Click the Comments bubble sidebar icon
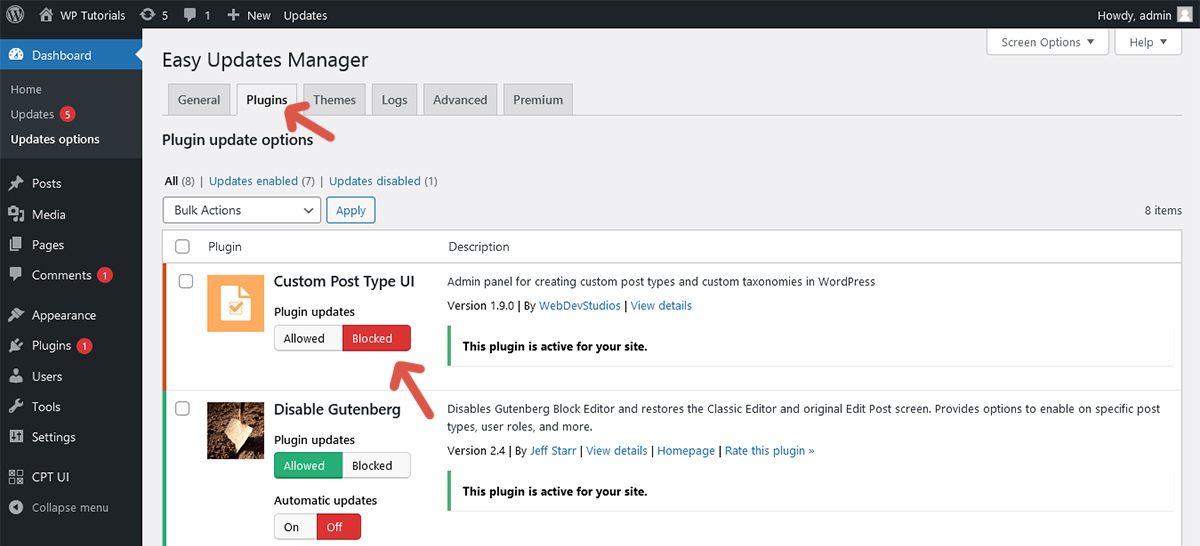 (x=16, y=275)
